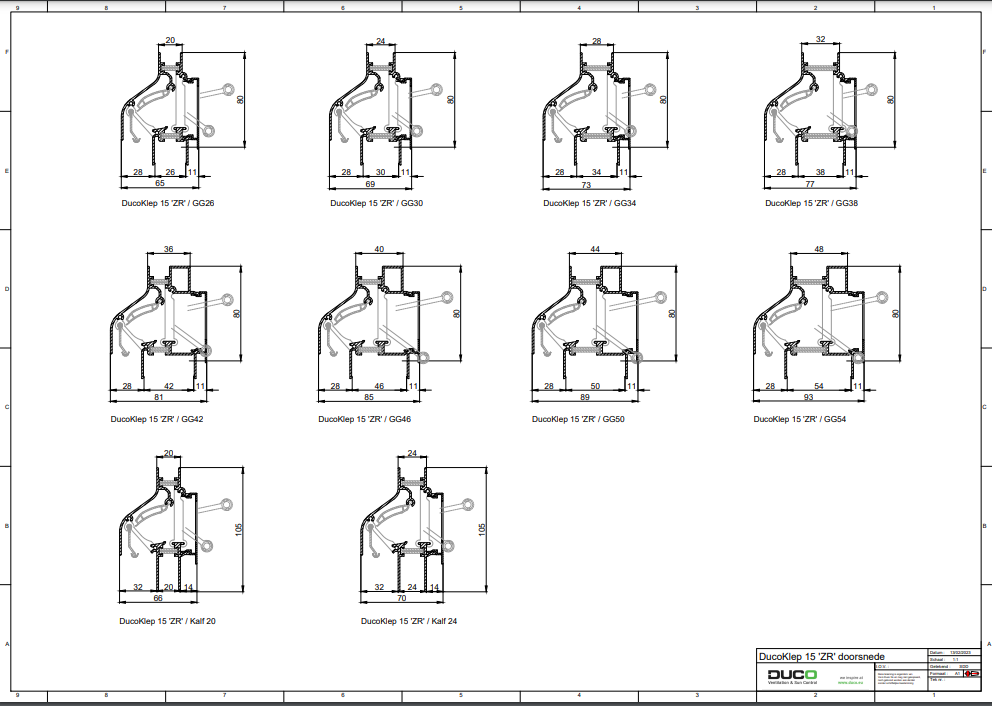Select the title "DucoKlep 15 'ZR' doorsnede"
Screen dimensions: 992x706
coord(821,657)
